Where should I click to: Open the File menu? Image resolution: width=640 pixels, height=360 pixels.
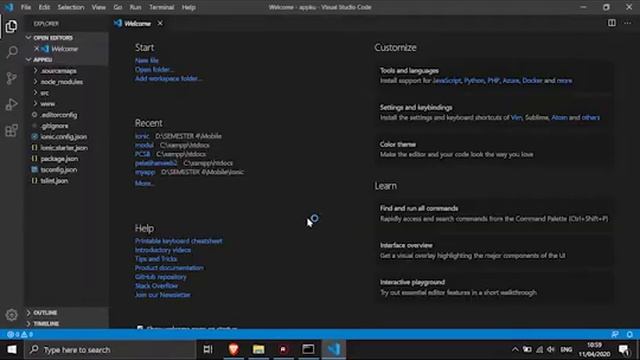(26, 7)
